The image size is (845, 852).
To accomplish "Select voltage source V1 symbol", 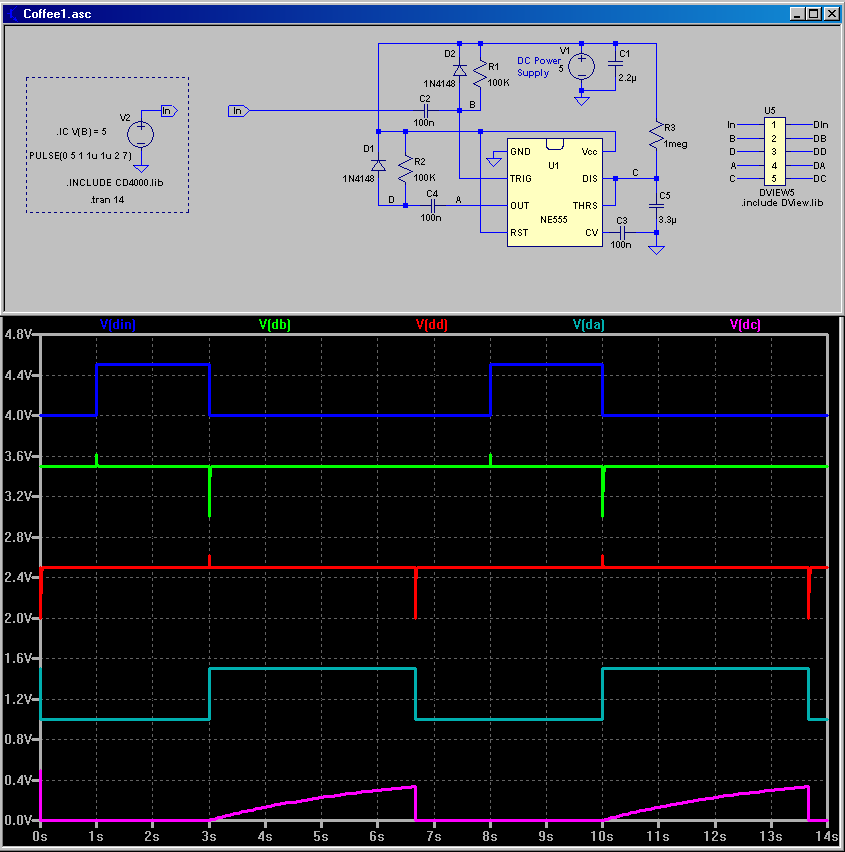I will click(x=581, y=67).
